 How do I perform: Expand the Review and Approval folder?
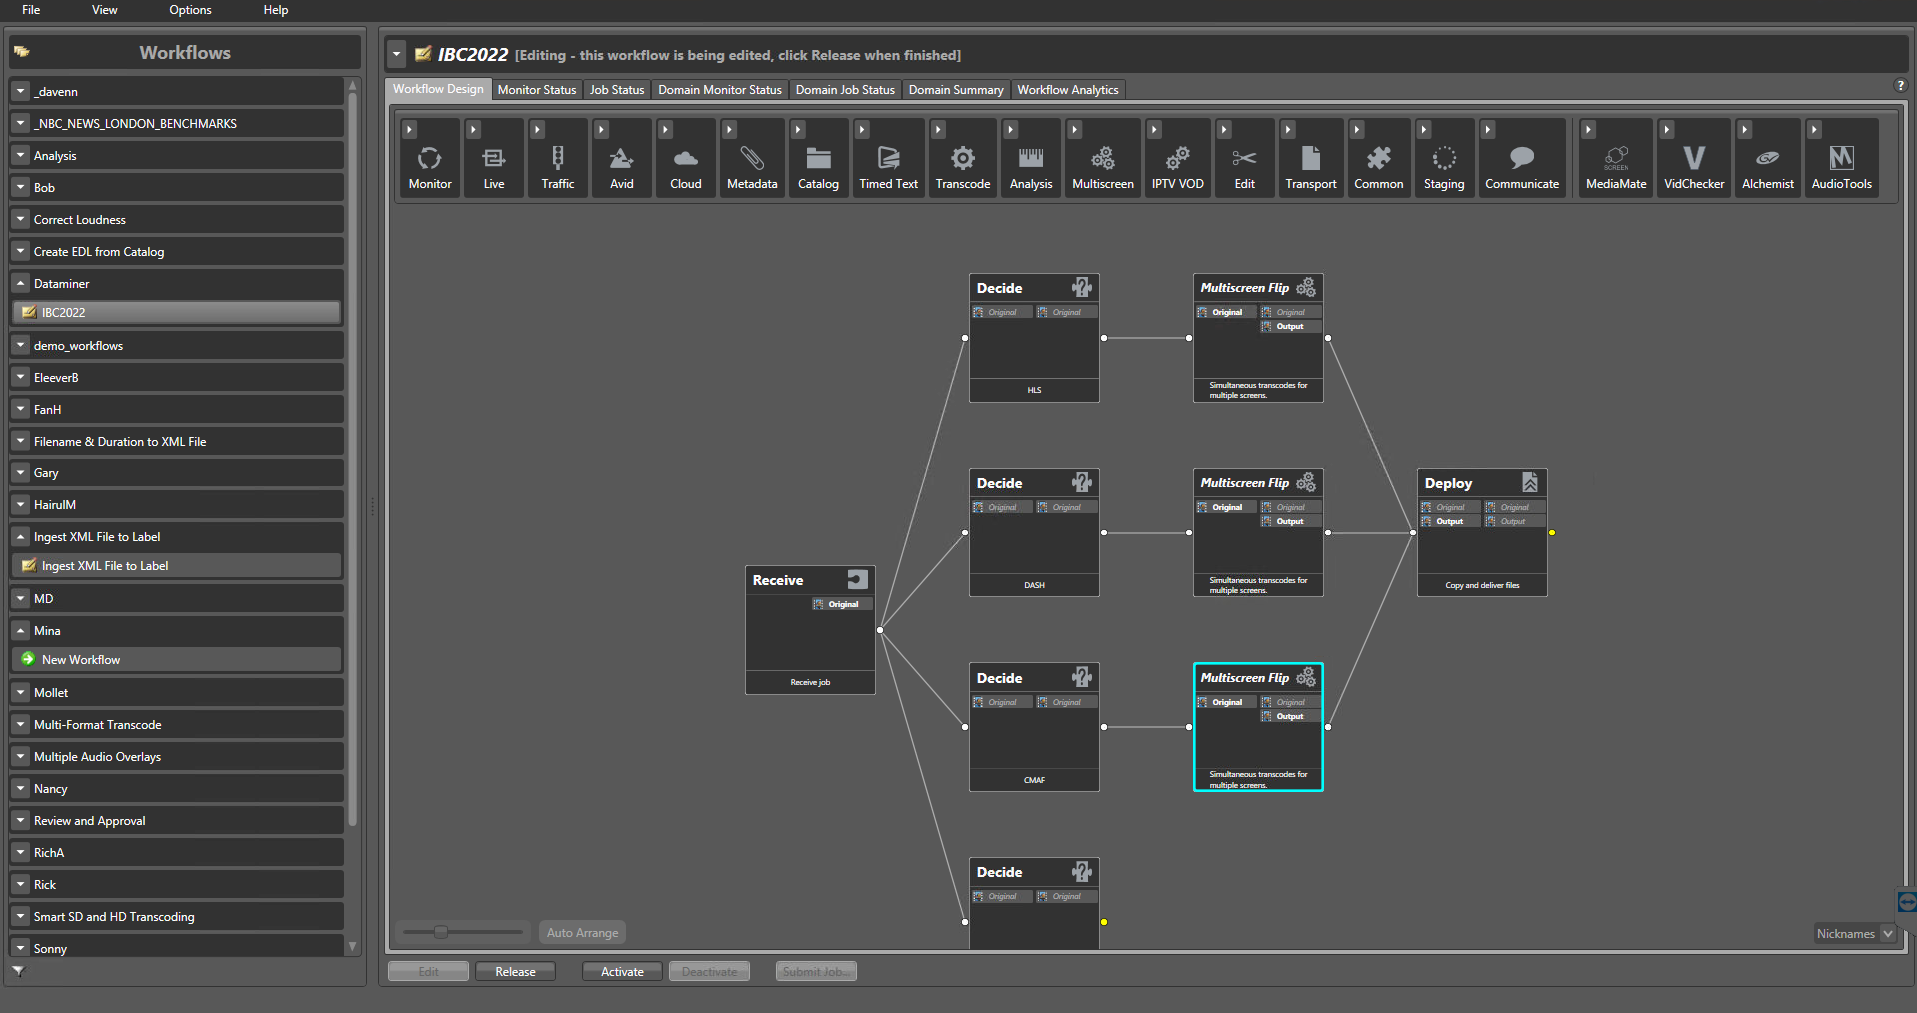tap(20, 820)
